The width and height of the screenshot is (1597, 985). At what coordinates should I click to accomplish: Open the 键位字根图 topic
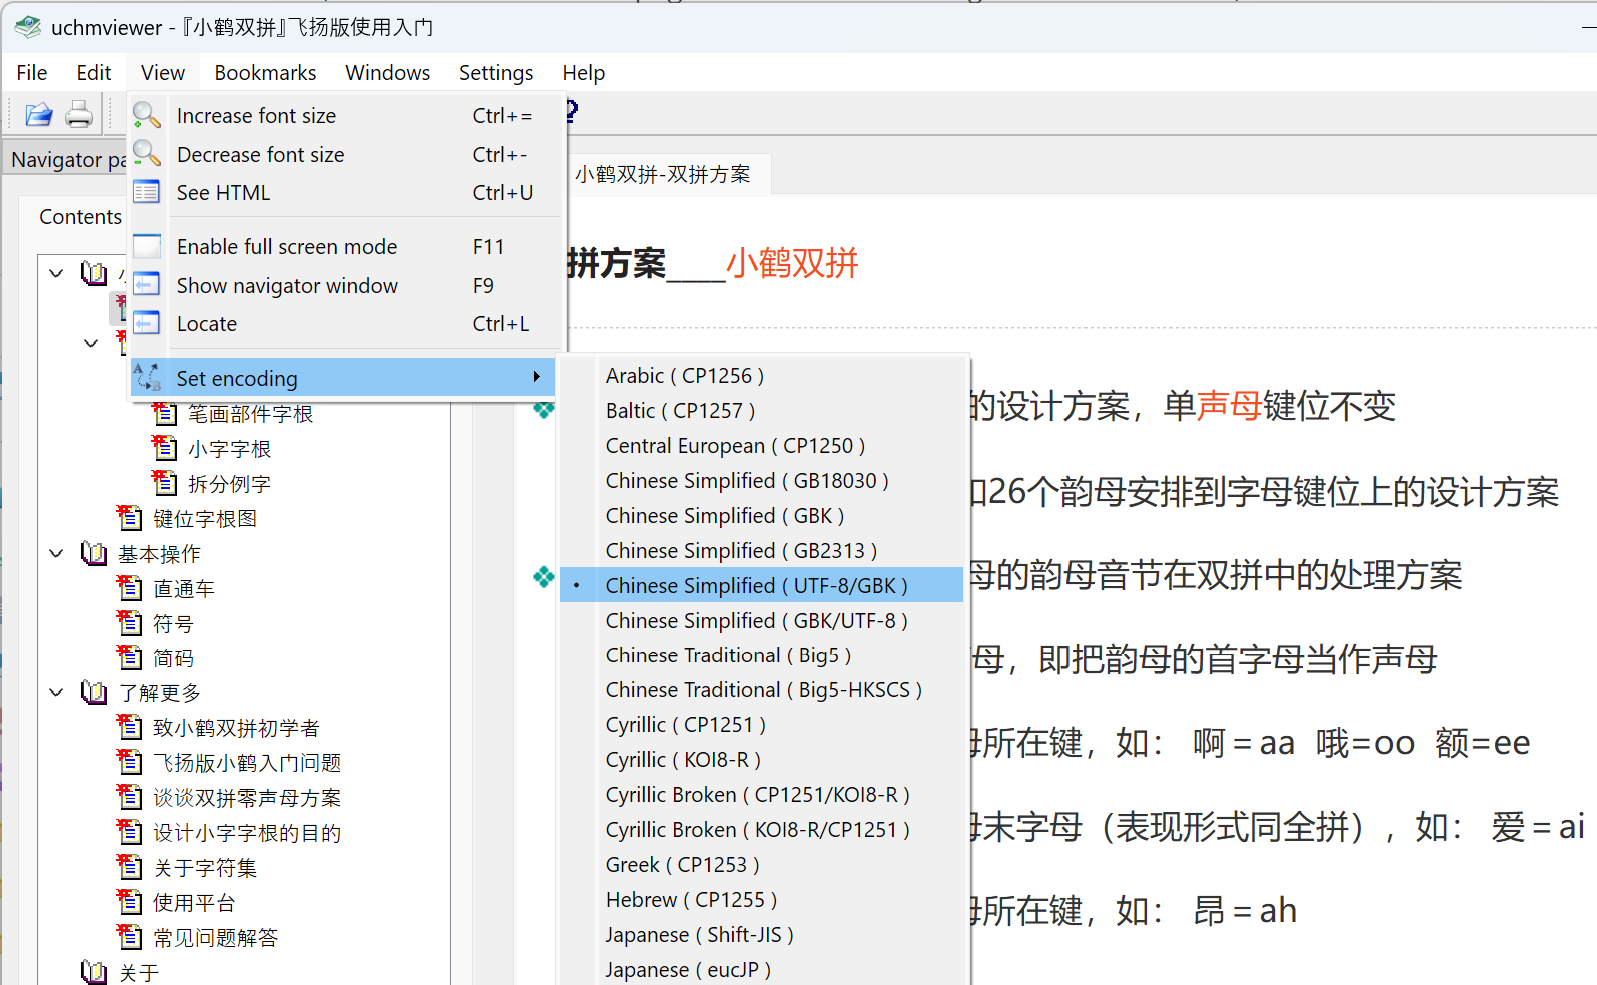[205, 518]
